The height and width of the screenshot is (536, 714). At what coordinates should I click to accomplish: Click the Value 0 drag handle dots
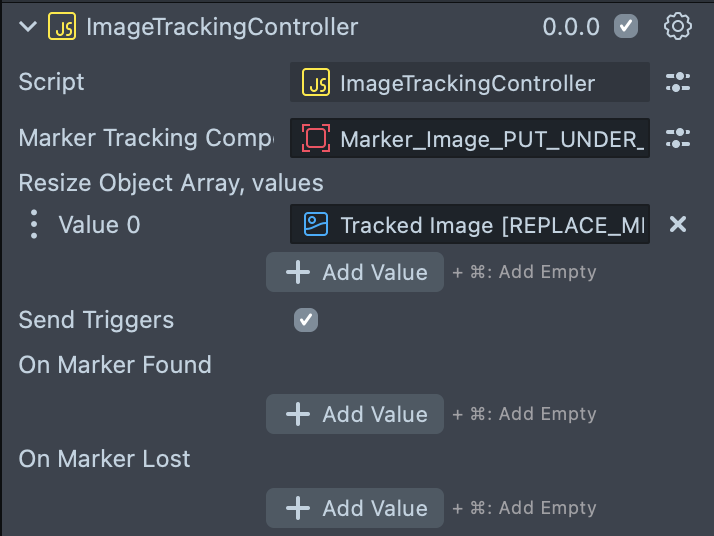click(x=34, y=225)
